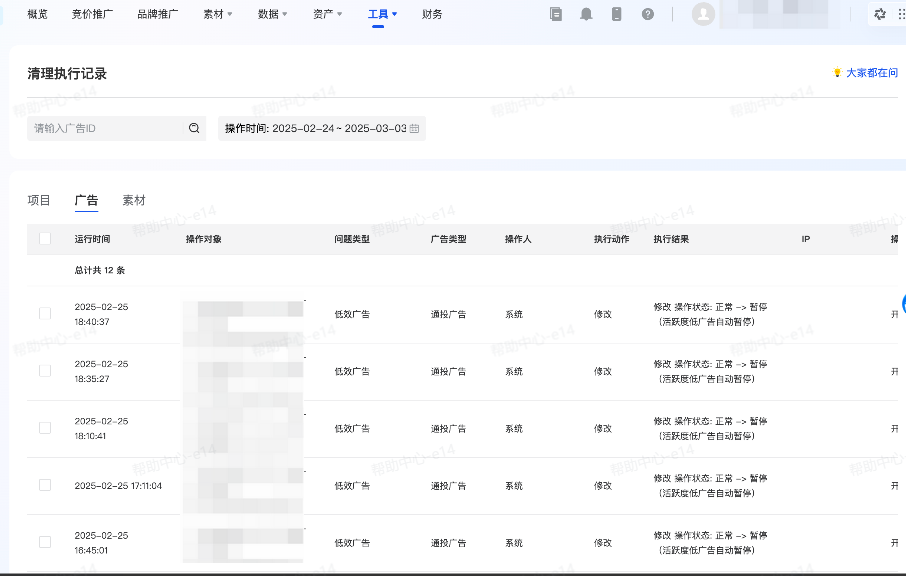Screen dimensions: 906x576
Task: Click the 问题类型 column header
Action: click(x=352, y=239)
